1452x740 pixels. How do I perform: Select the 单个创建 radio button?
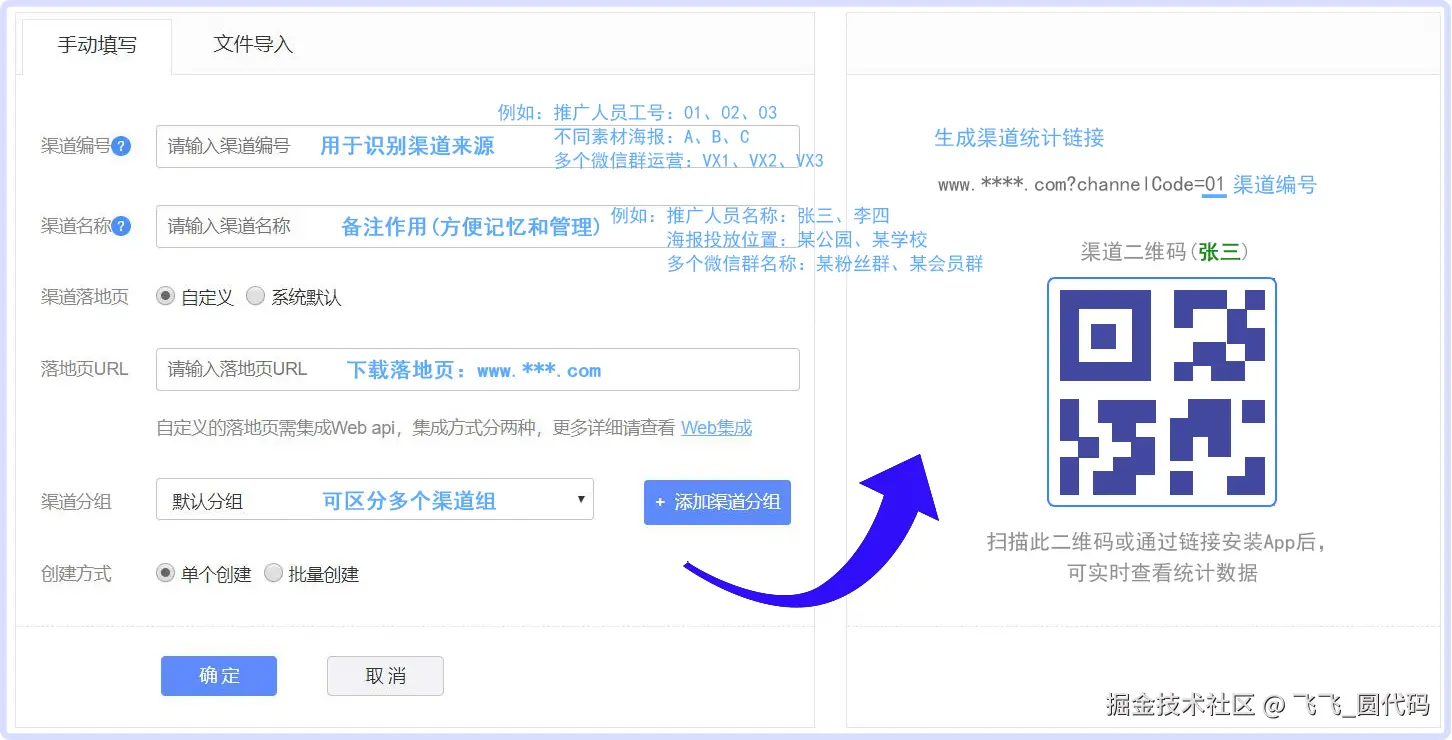(x=165, y=573)
